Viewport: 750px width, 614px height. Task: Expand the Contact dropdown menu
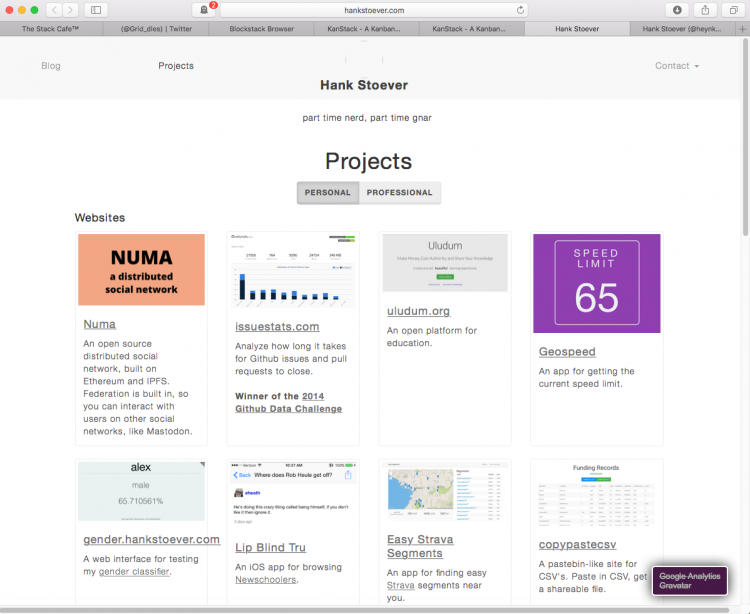click(677, 66)
